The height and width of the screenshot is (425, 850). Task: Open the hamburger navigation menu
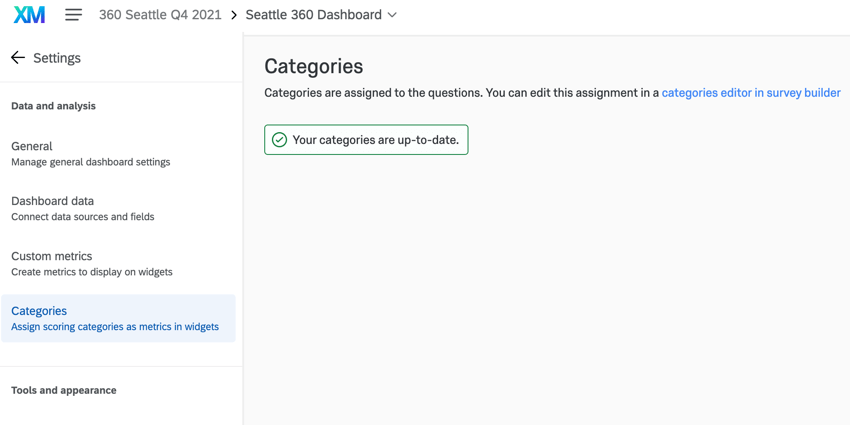[x=73, y=15]
